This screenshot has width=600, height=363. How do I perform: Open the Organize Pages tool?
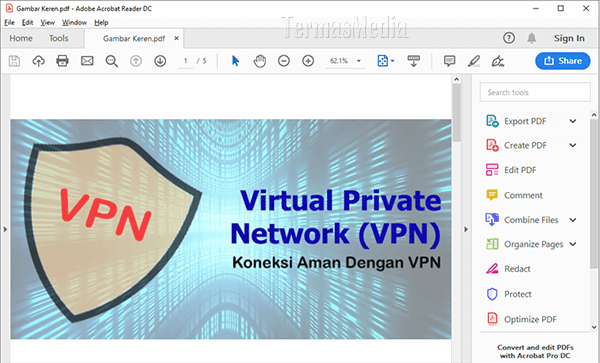(533, 244)
